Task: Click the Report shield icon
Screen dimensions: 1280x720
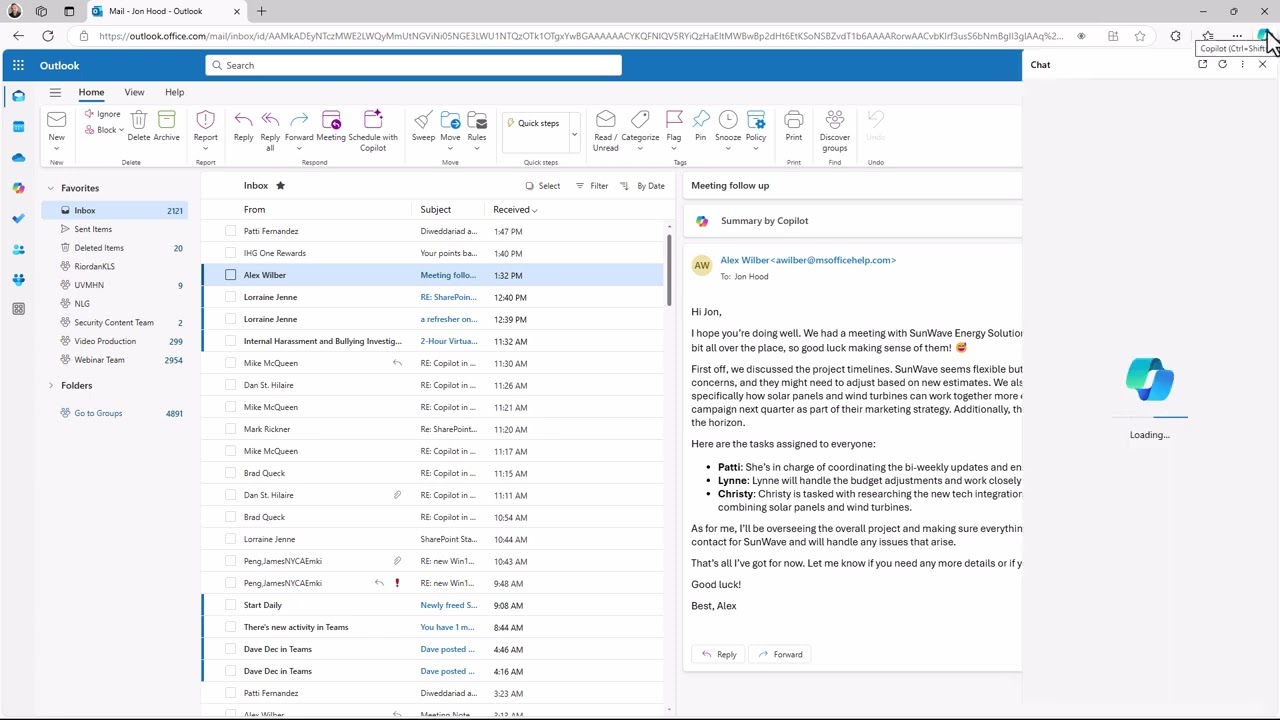Action: (x=205, y=120)
